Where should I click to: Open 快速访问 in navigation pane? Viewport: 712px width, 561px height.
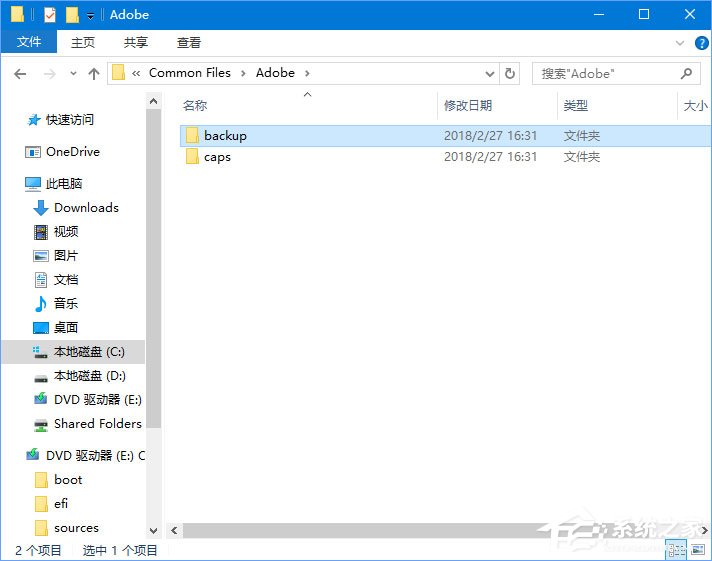coord(69,120)
